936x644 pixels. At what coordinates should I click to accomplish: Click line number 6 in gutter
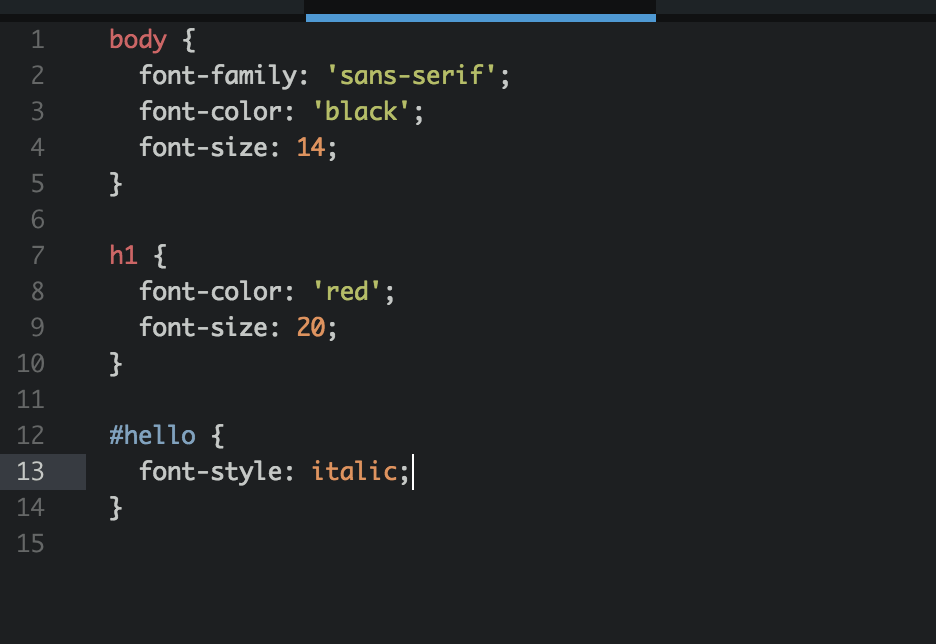coord(38,220)
